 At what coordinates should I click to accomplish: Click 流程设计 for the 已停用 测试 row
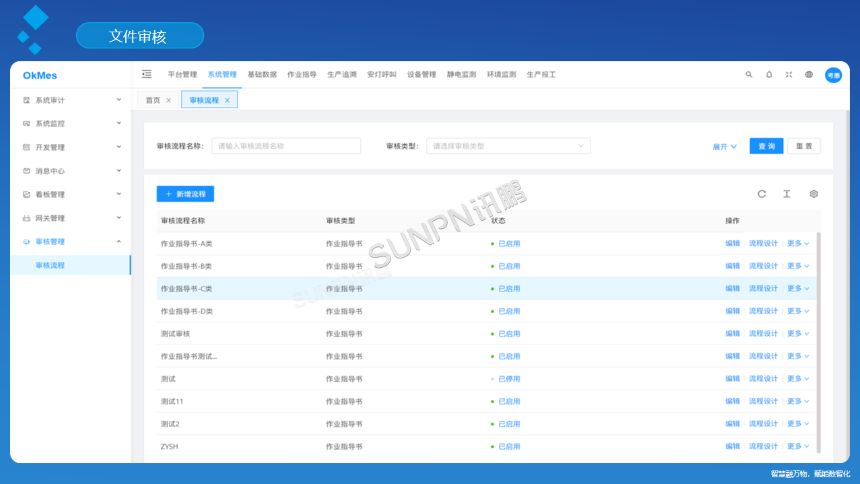coord(763,379)
